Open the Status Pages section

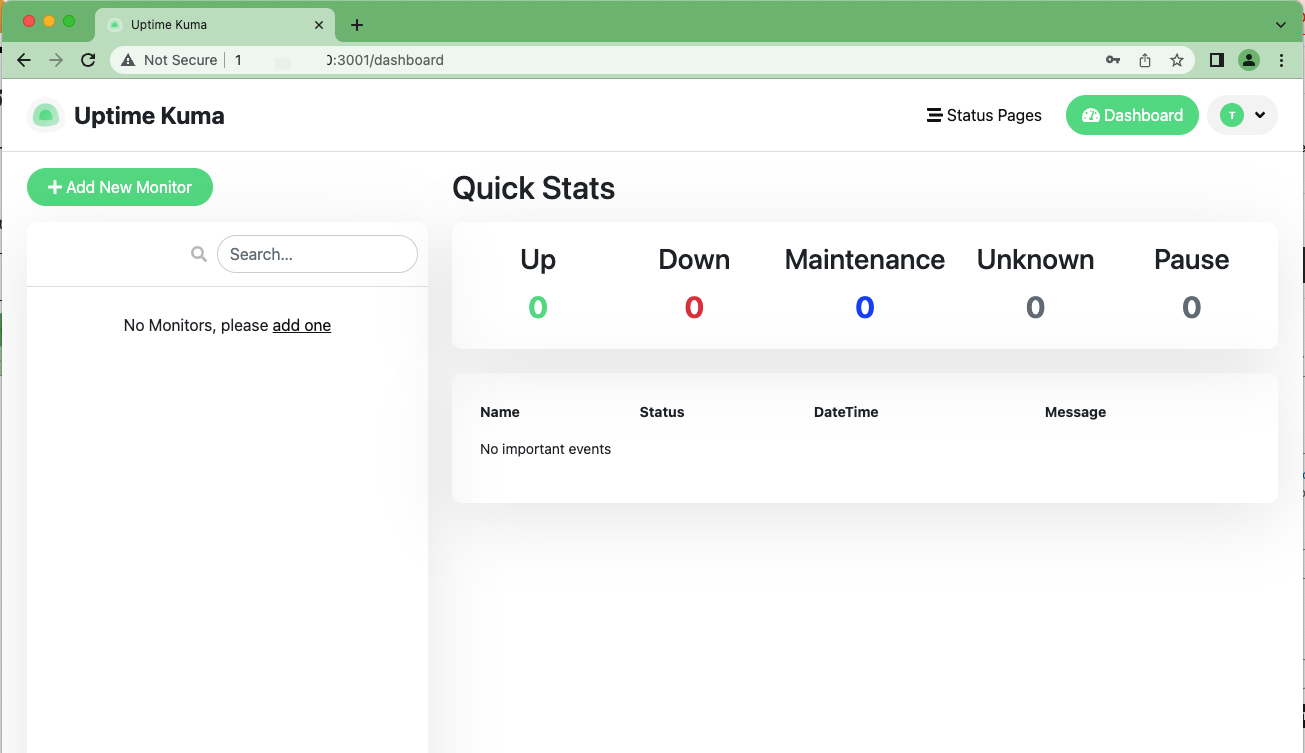click(x=984, y=115)
